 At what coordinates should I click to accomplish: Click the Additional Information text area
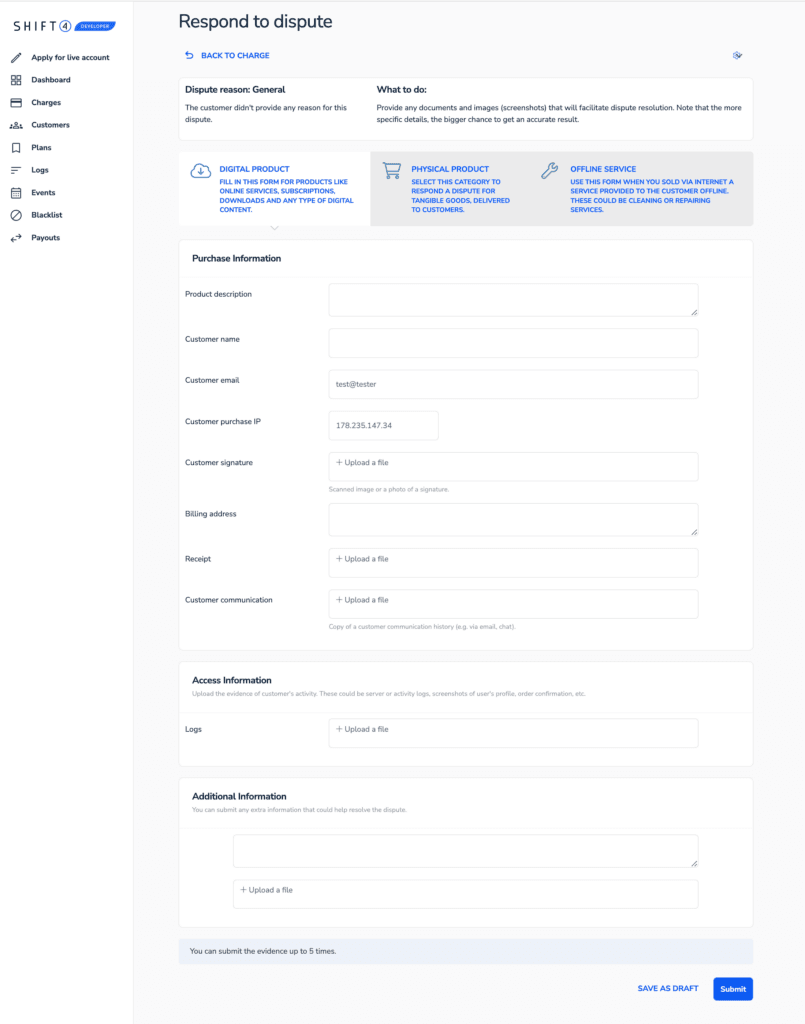(x=466, y=851)
